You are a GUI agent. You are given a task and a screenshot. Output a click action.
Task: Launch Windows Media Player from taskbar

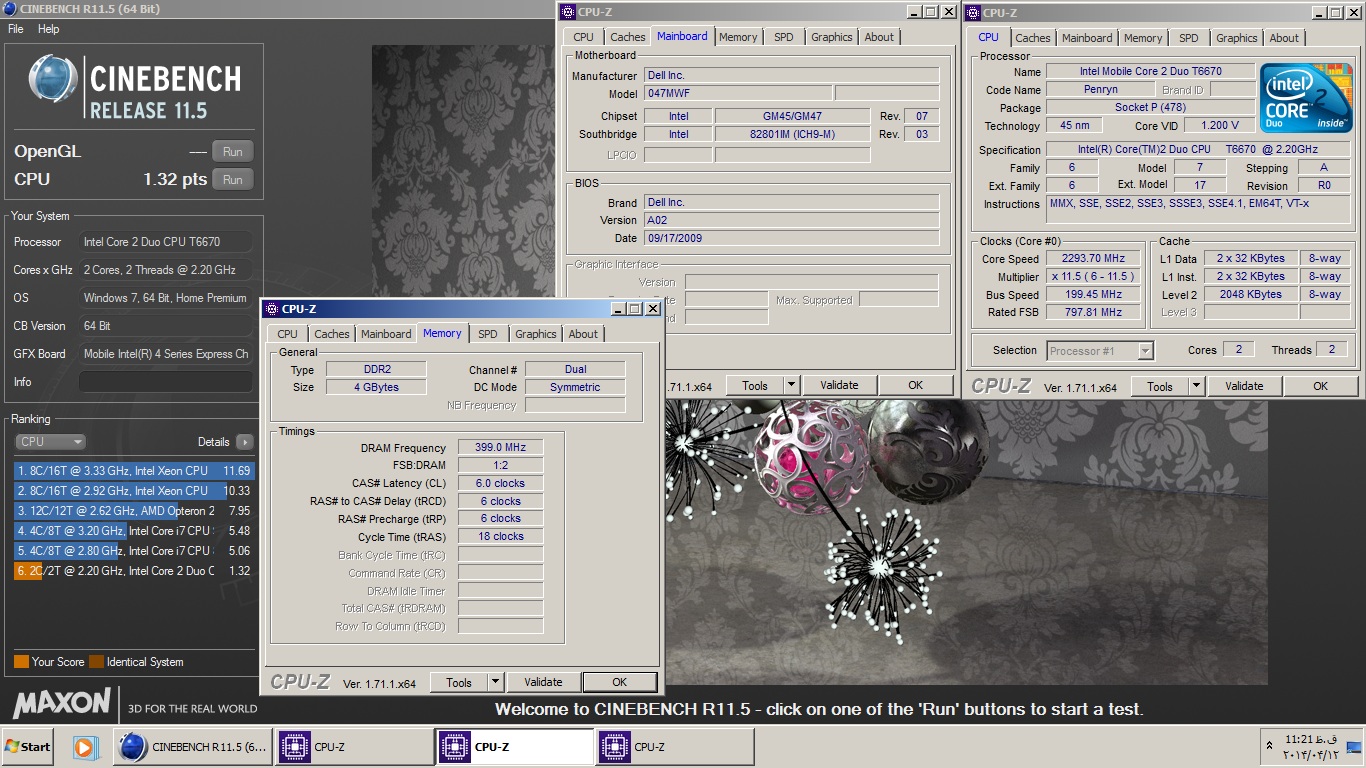point(85,746)
